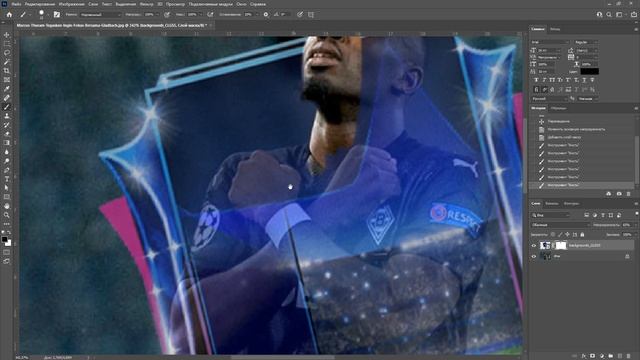Toggle lock all padlock in Layers panel
This screenshot has height=360, width=640.
[582, 235]
